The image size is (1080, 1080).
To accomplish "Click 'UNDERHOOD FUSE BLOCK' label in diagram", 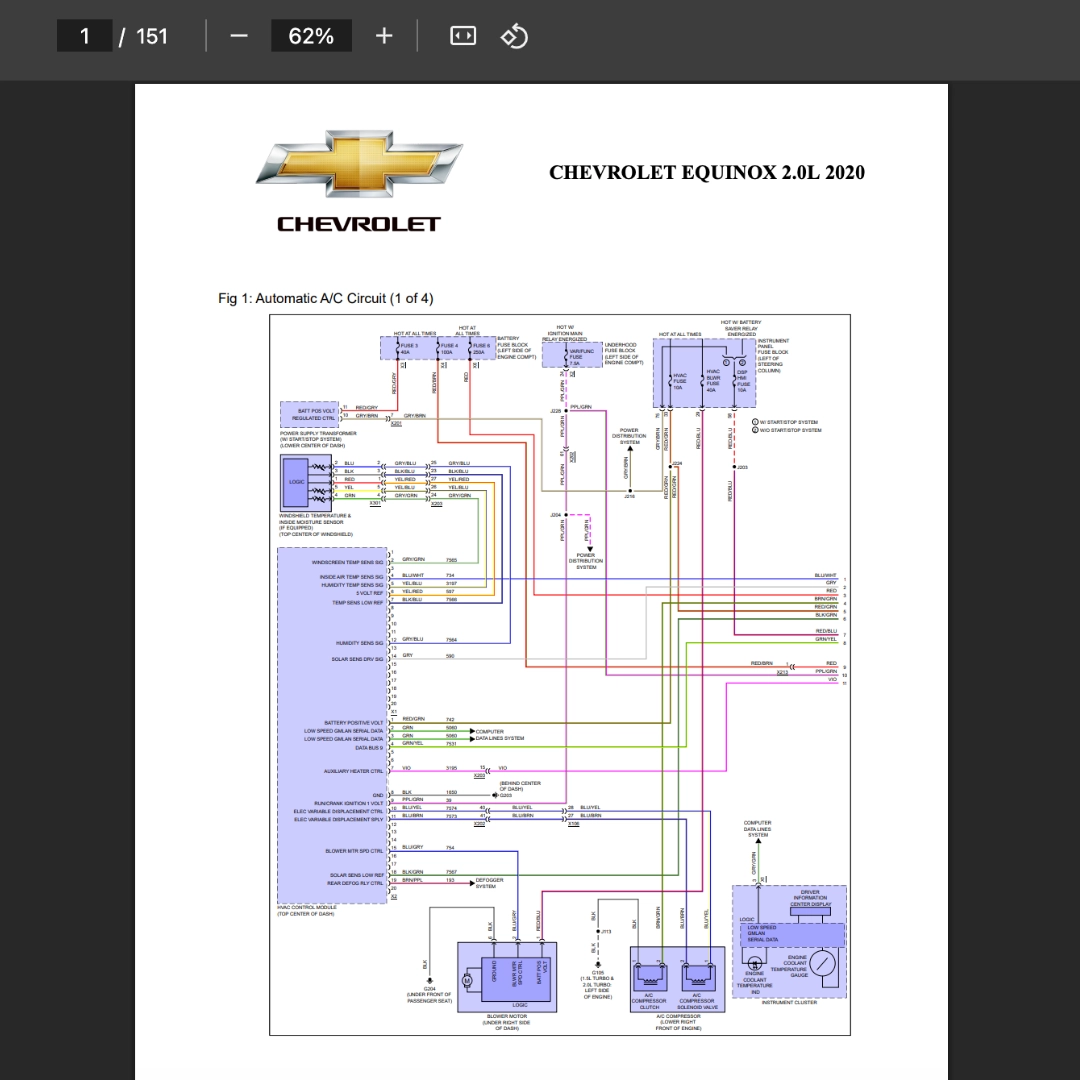I will click(621, 348).
